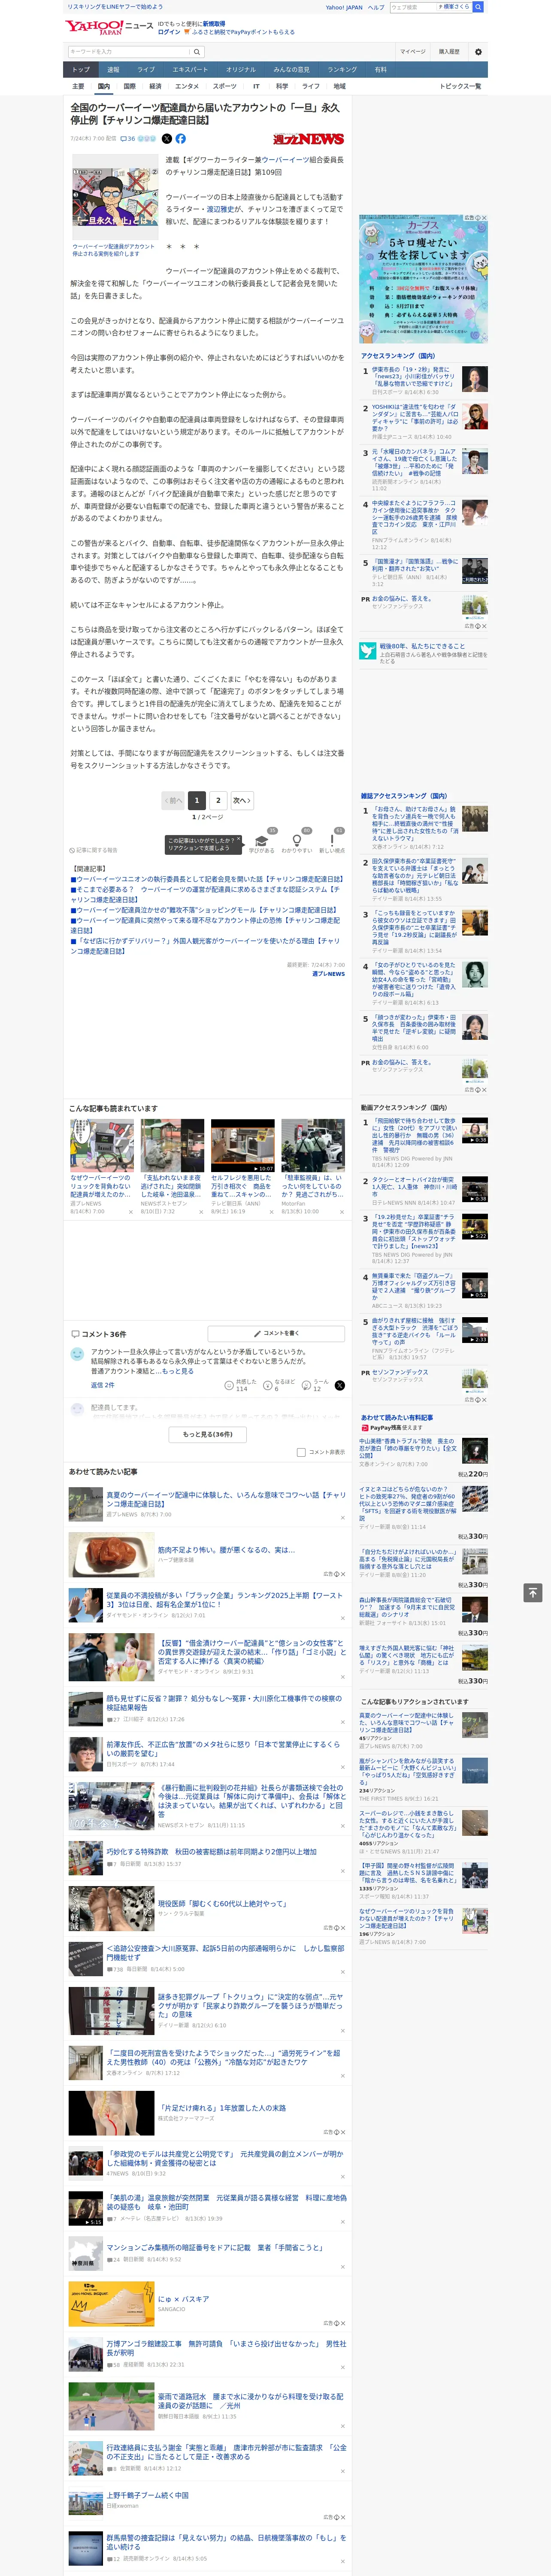Open トピックス一覧 link

(460, 86)
